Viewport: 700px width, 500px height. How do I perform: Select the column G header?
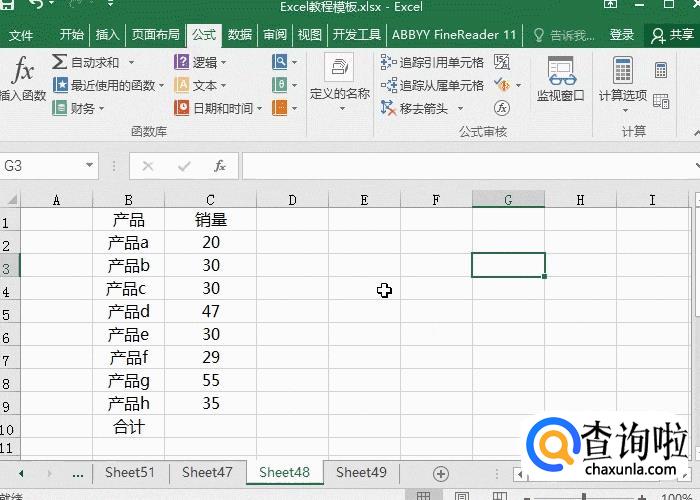(x=508, y=200)
